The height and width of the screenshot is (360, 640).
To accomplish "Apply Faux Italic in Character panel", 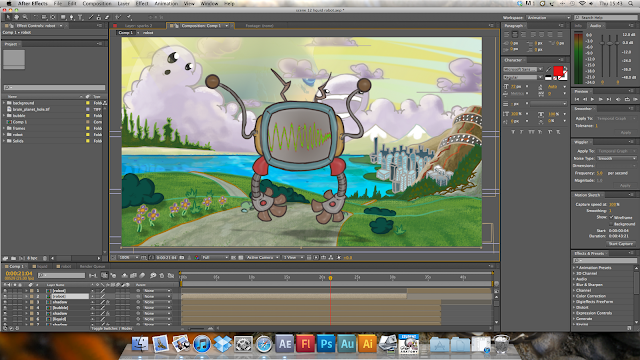I will (522, 132).
